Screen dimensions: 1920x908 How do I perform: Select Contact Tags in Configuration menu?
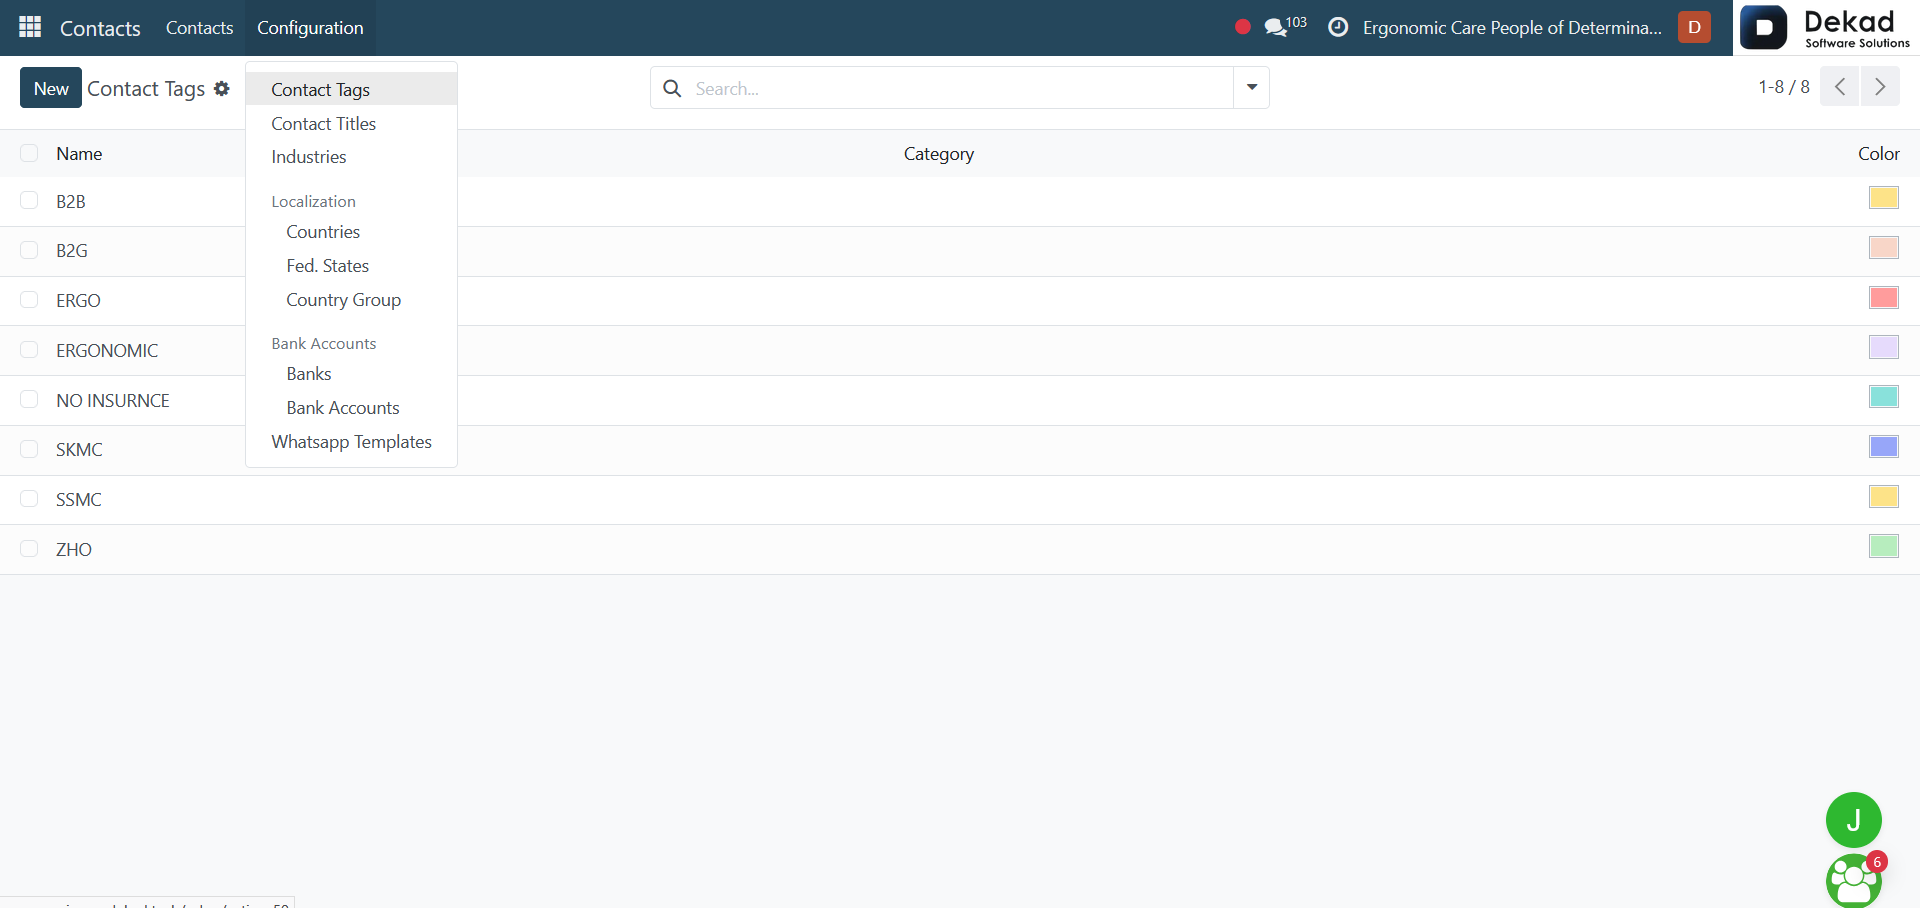(x=351, y=89)
